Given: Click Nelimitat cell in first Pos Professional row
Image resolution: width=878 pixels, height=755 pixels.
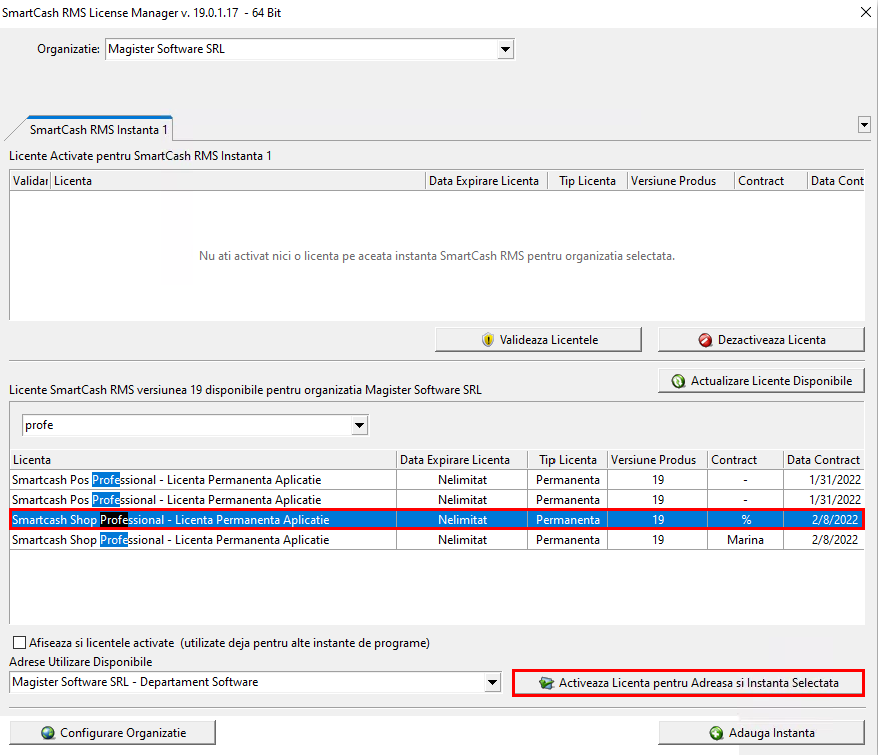Looking at the screenshot, I should pyautogui.click(x=462, y=480).
